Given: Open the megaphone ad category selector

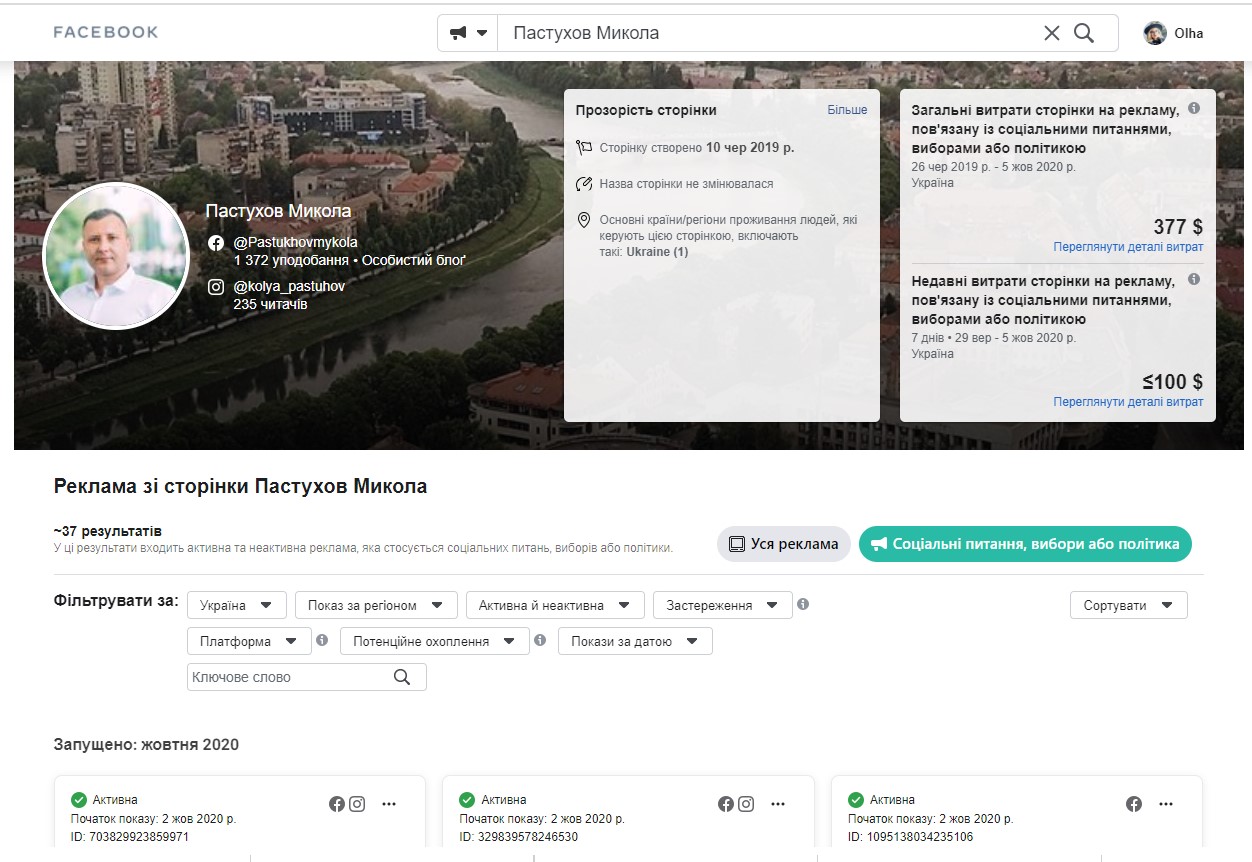Looking at the screenshot, I should click(x=468, y=33).
